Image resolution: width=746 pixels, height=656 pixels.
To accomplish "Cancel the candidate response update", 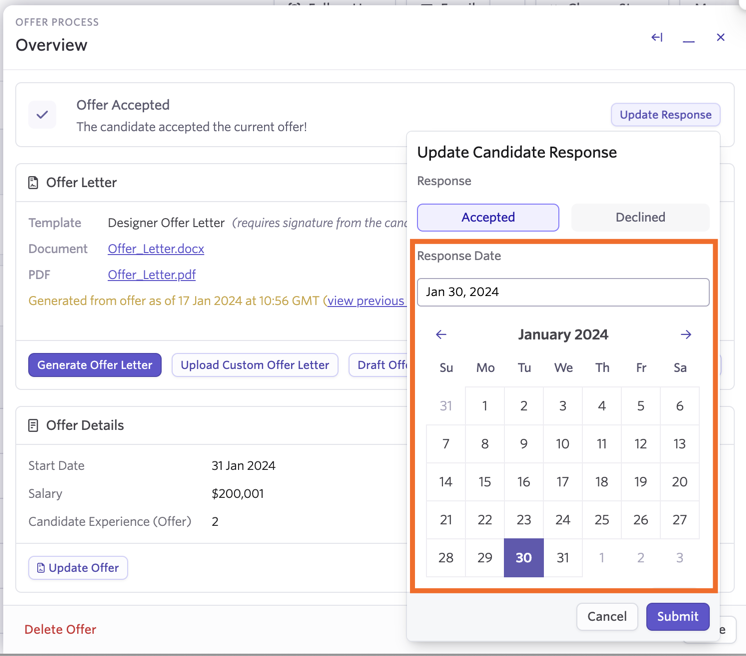I will tap(607, 617).
